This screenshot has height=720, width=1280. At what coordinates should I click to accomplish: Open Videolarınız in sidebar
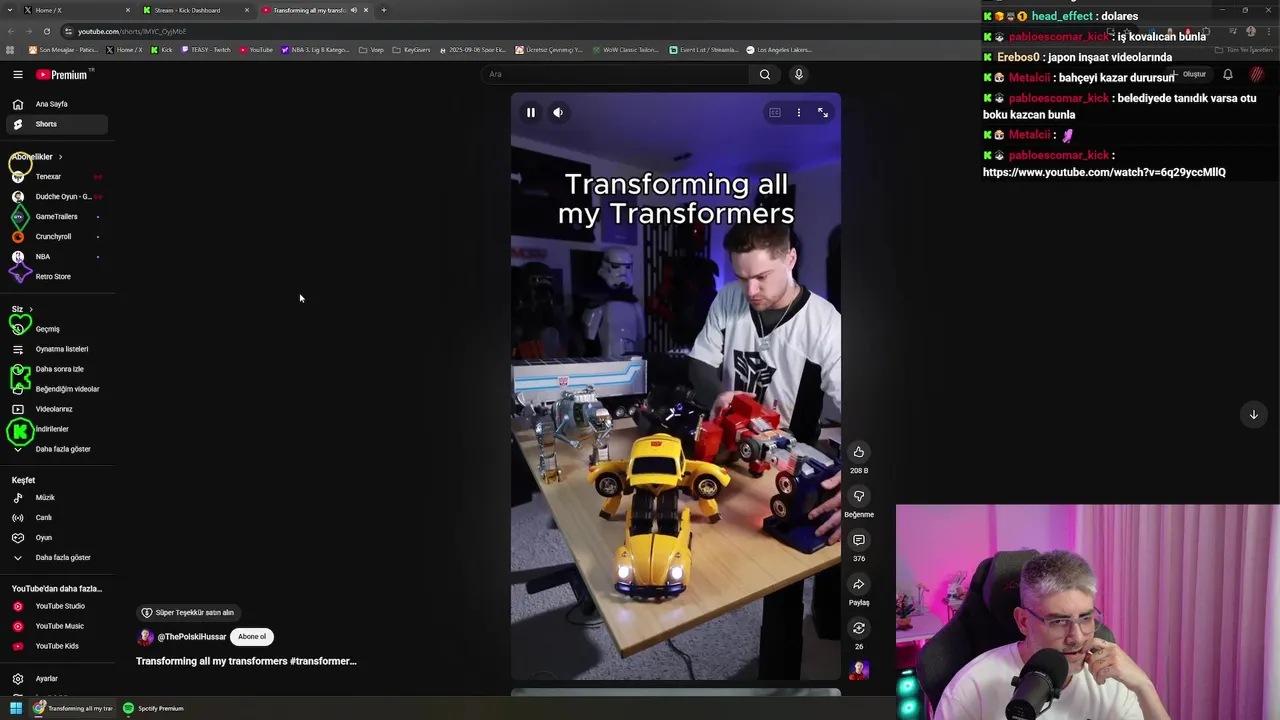click(55, 409)
